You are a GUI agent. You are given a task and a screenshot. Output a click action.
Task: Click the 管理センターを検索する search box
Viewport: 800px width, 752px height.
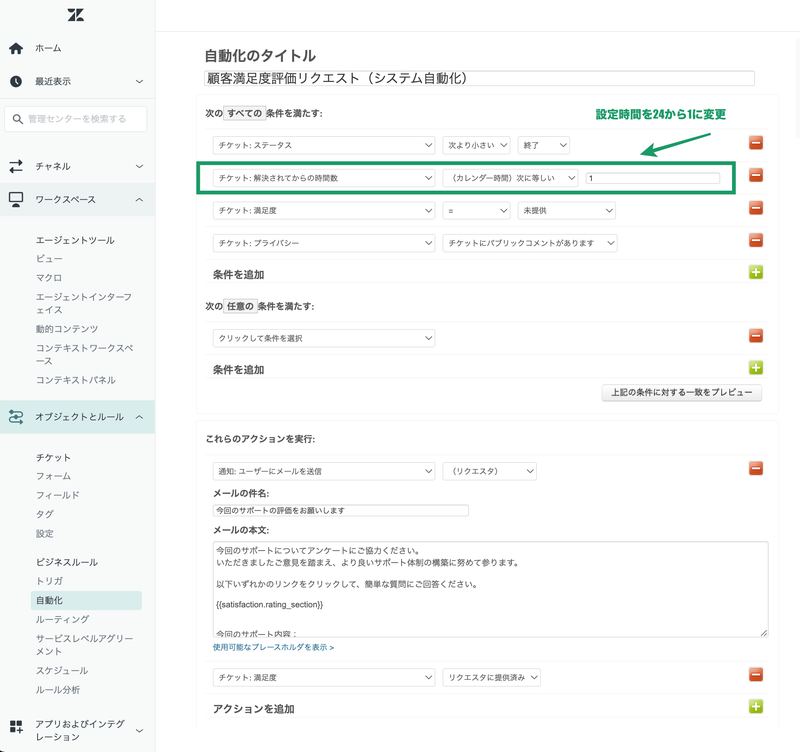click(78, 119)
